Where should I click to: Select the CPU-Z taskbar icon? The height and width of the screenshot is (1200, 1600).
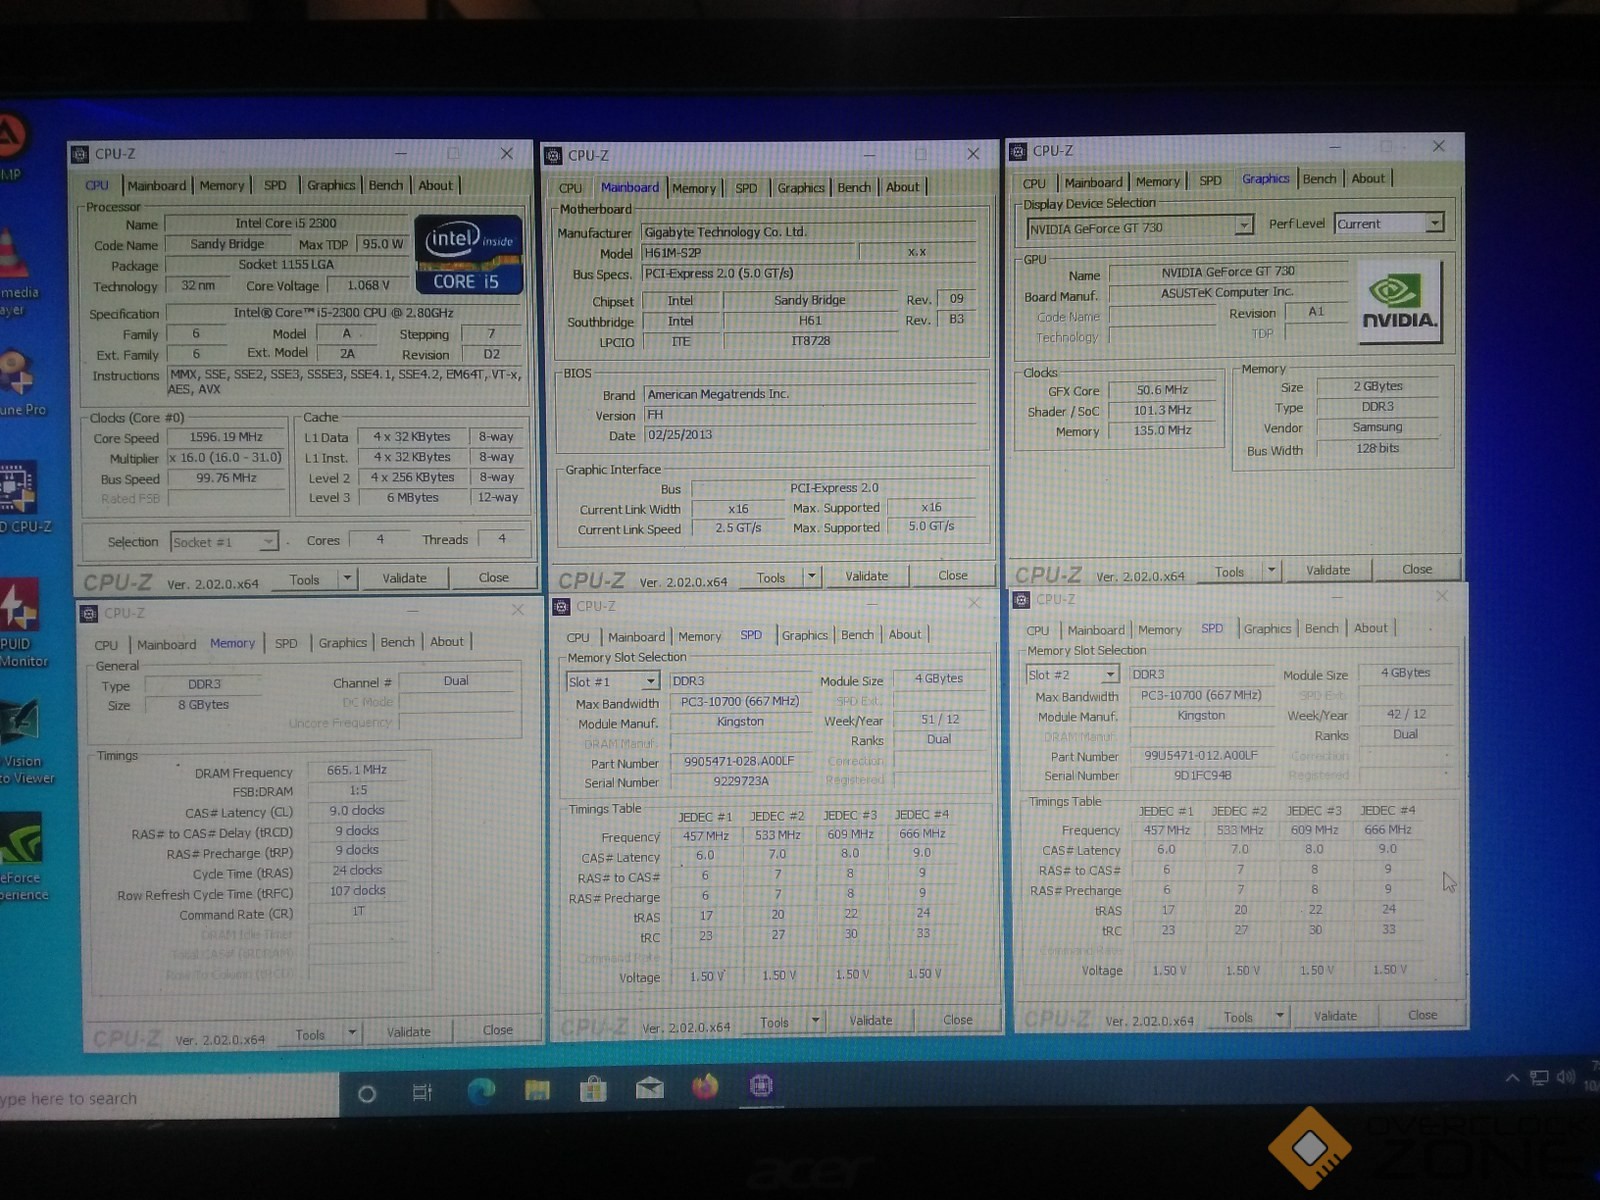click(761, 1085)
